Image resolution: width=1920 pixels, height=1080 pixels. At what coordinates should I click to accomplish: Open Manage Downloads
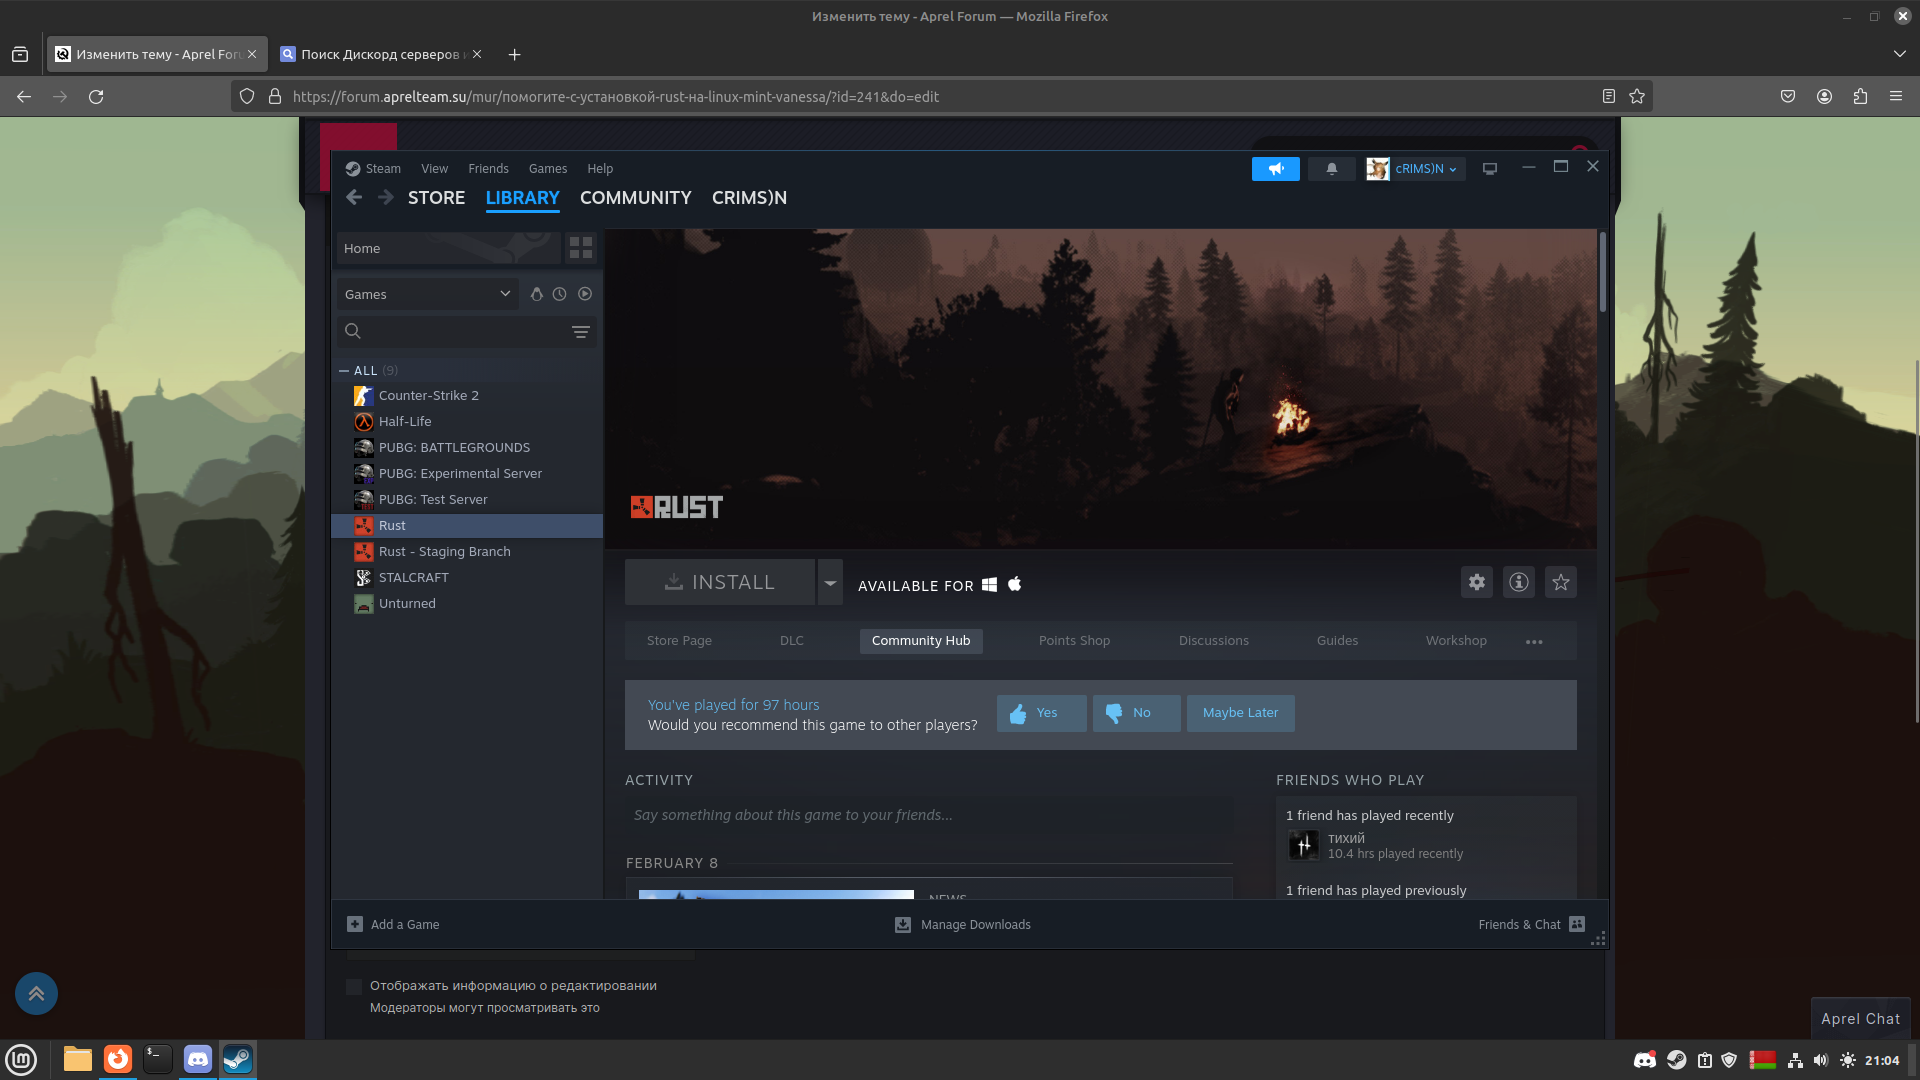point(963,925)
